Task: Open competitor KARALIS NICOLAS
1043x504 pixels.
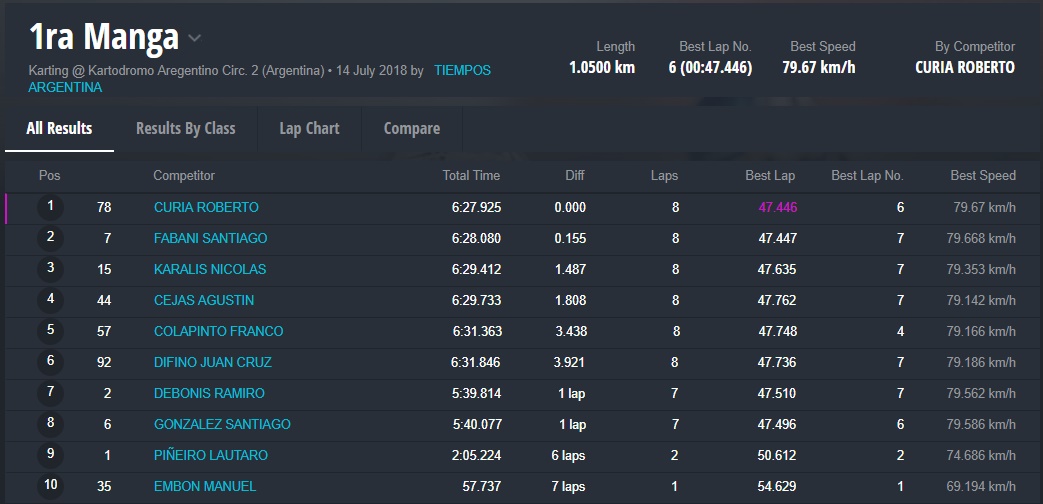Action: 209,269
